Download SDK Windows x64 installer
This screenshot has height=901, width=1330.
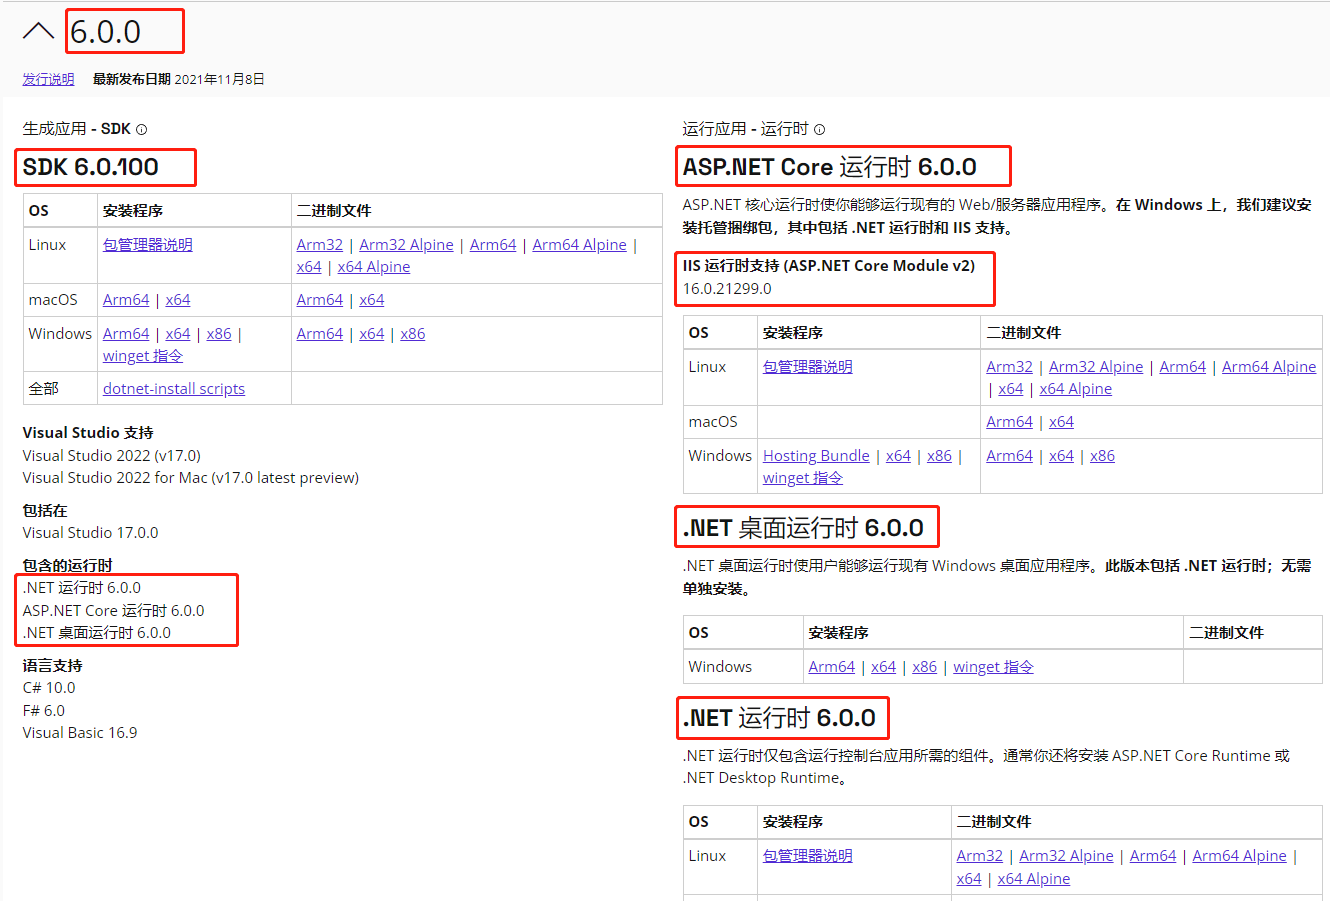(178, 334)
